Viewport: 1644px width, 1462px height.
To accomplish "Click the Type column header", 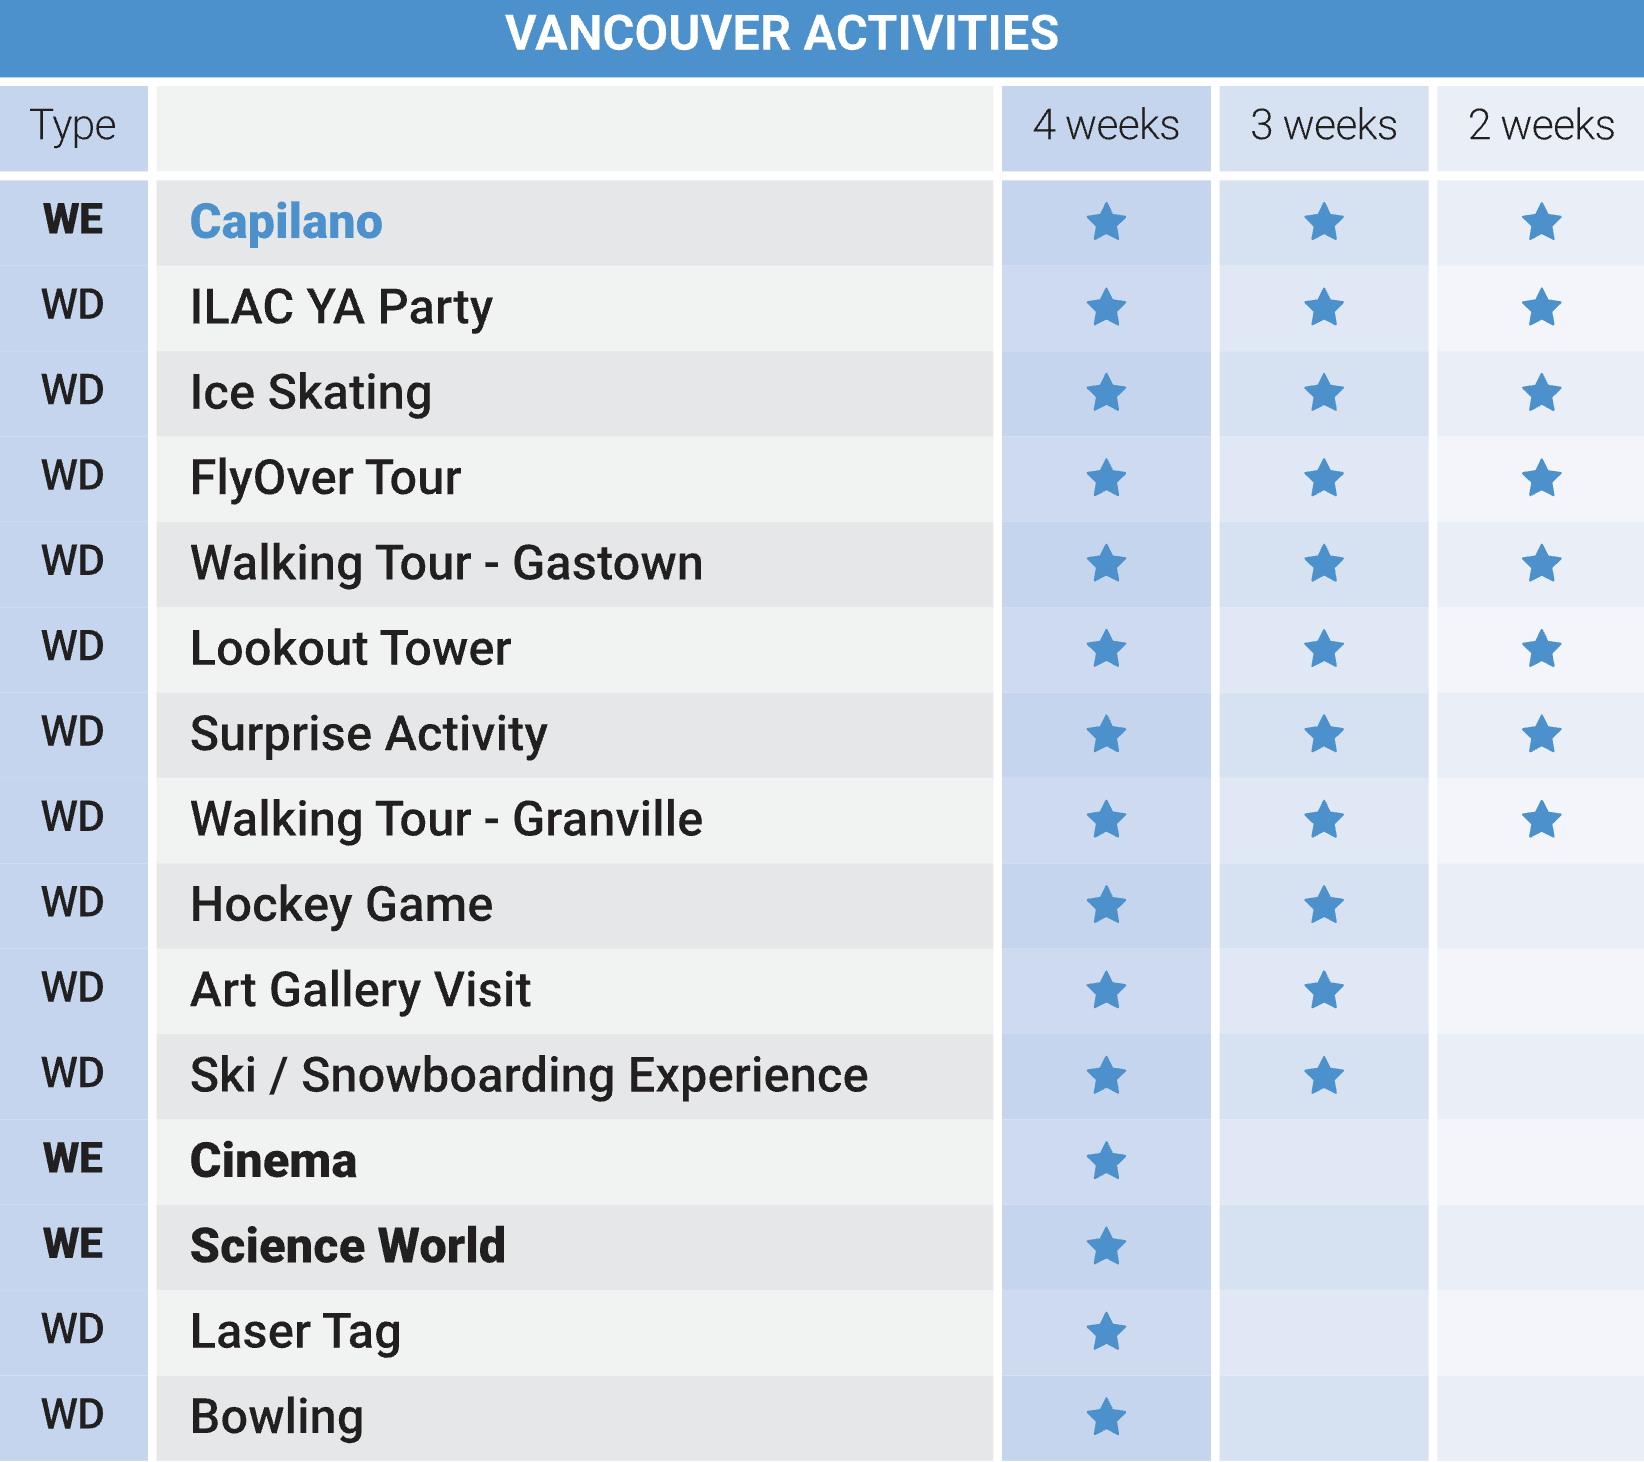I will click(73, 127).
